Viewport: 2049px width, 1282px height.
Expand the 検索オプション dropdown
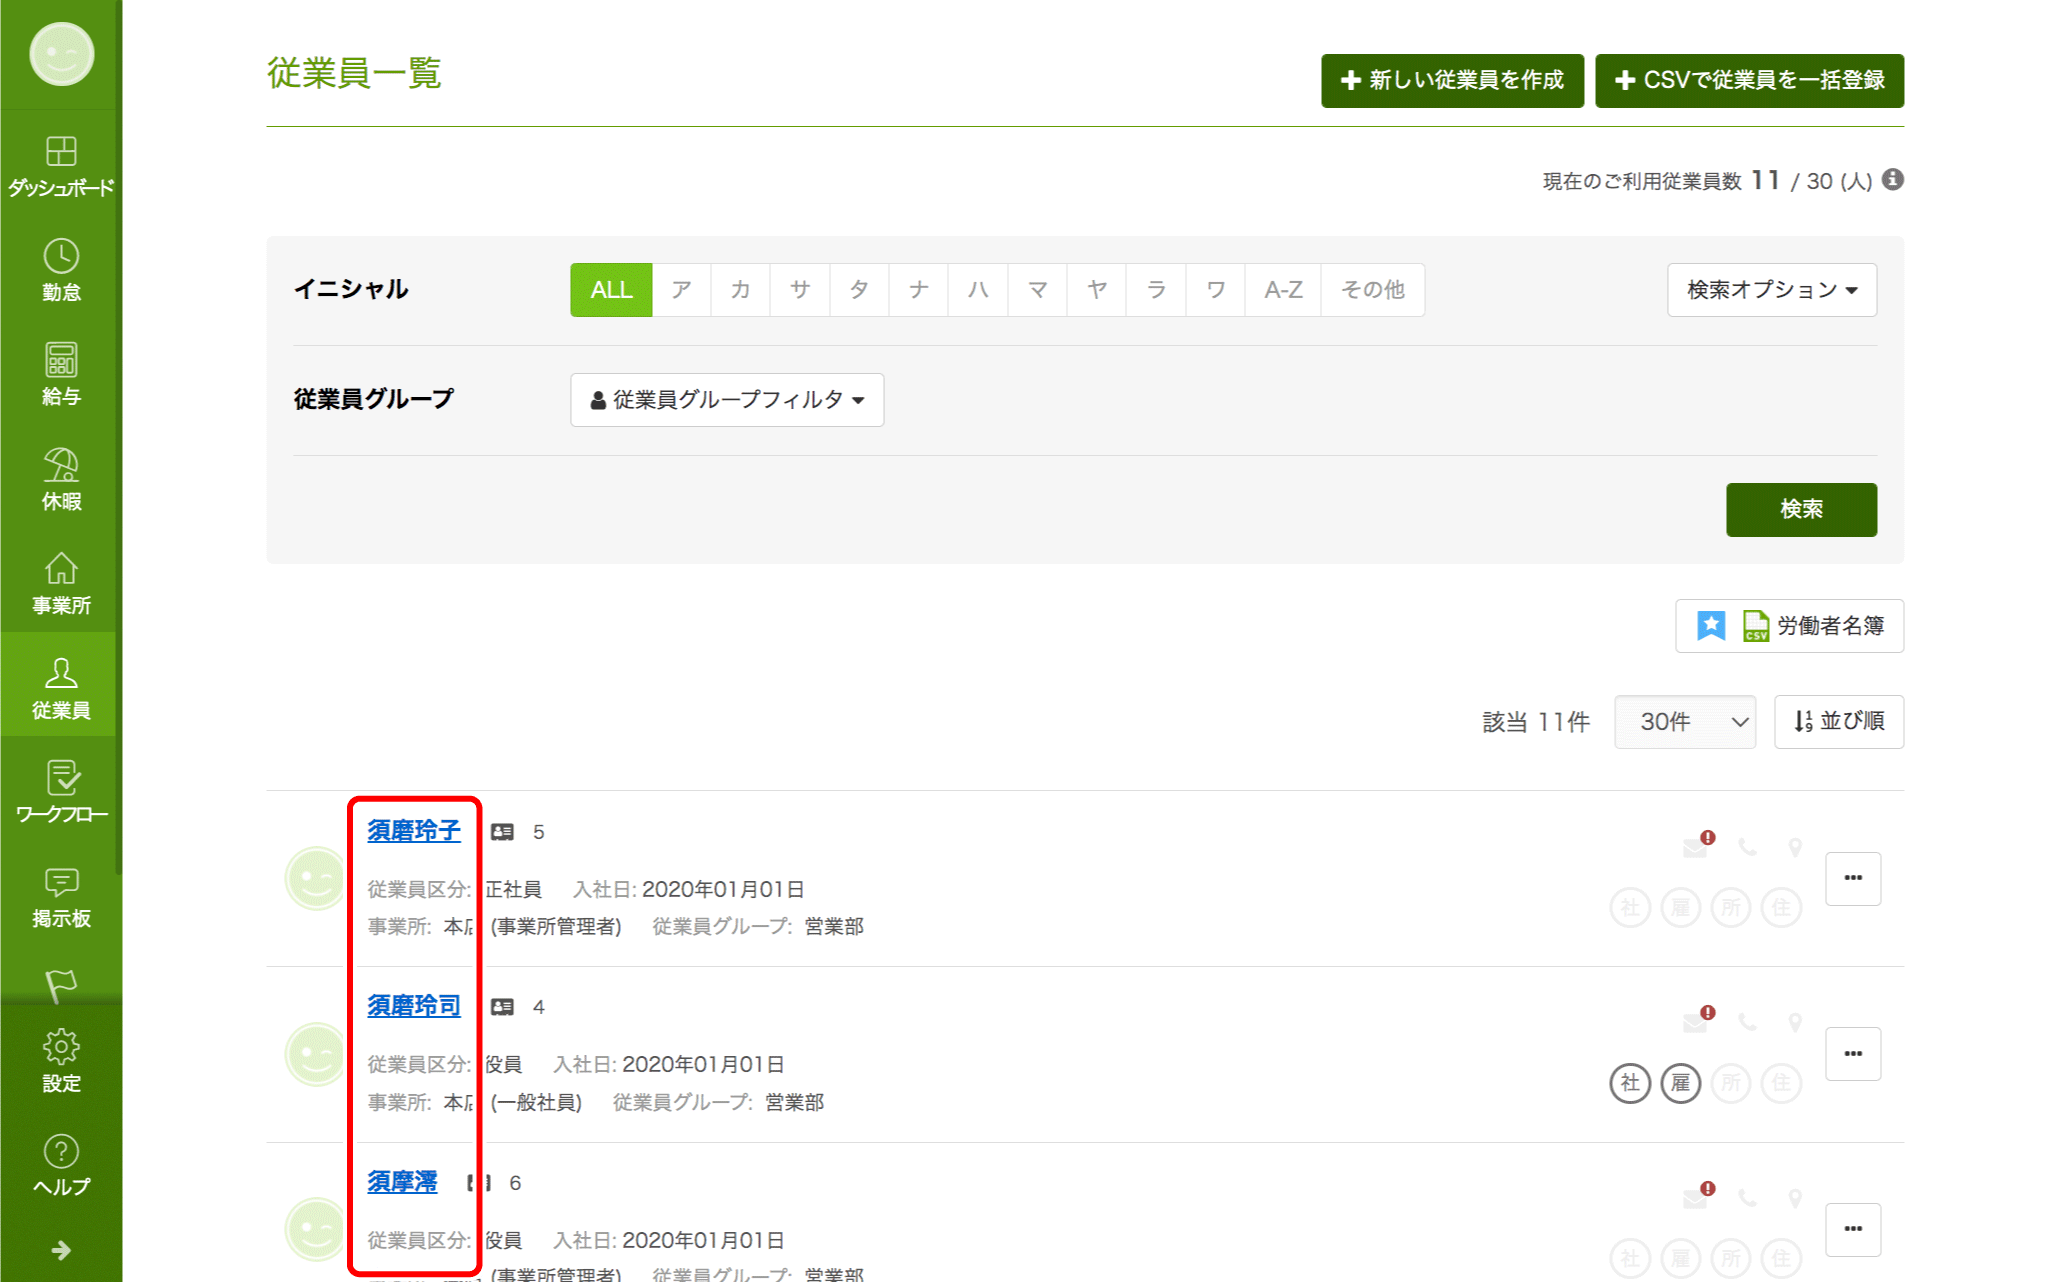tap(1771, 290)
